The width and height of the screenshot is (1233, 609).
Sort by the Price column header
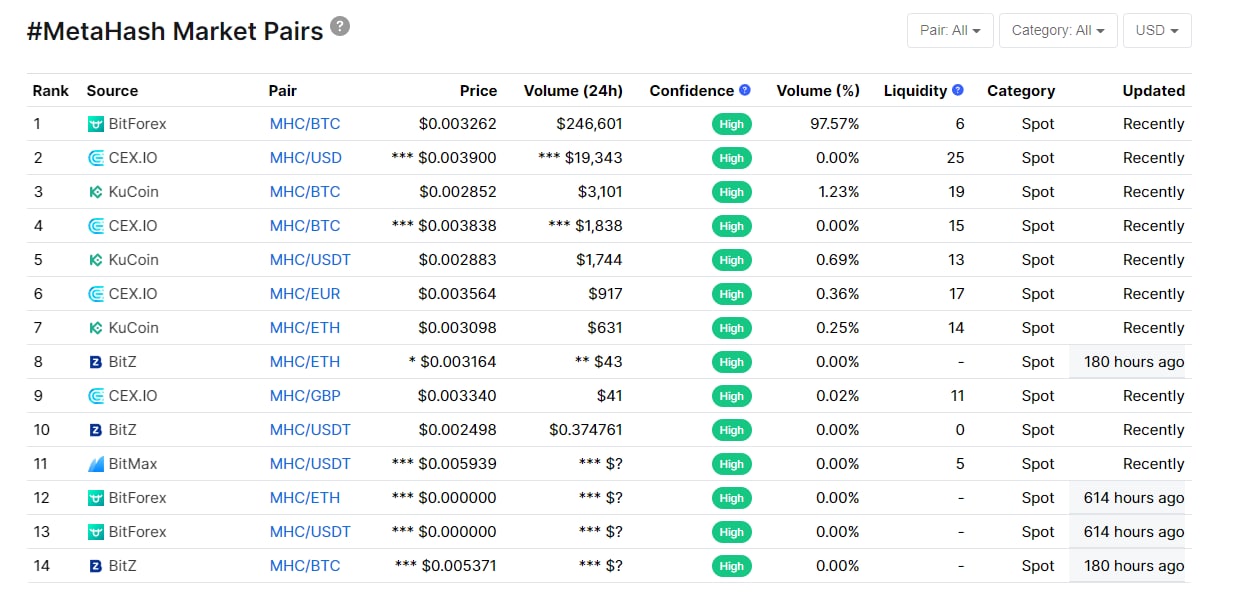(478, 90)
